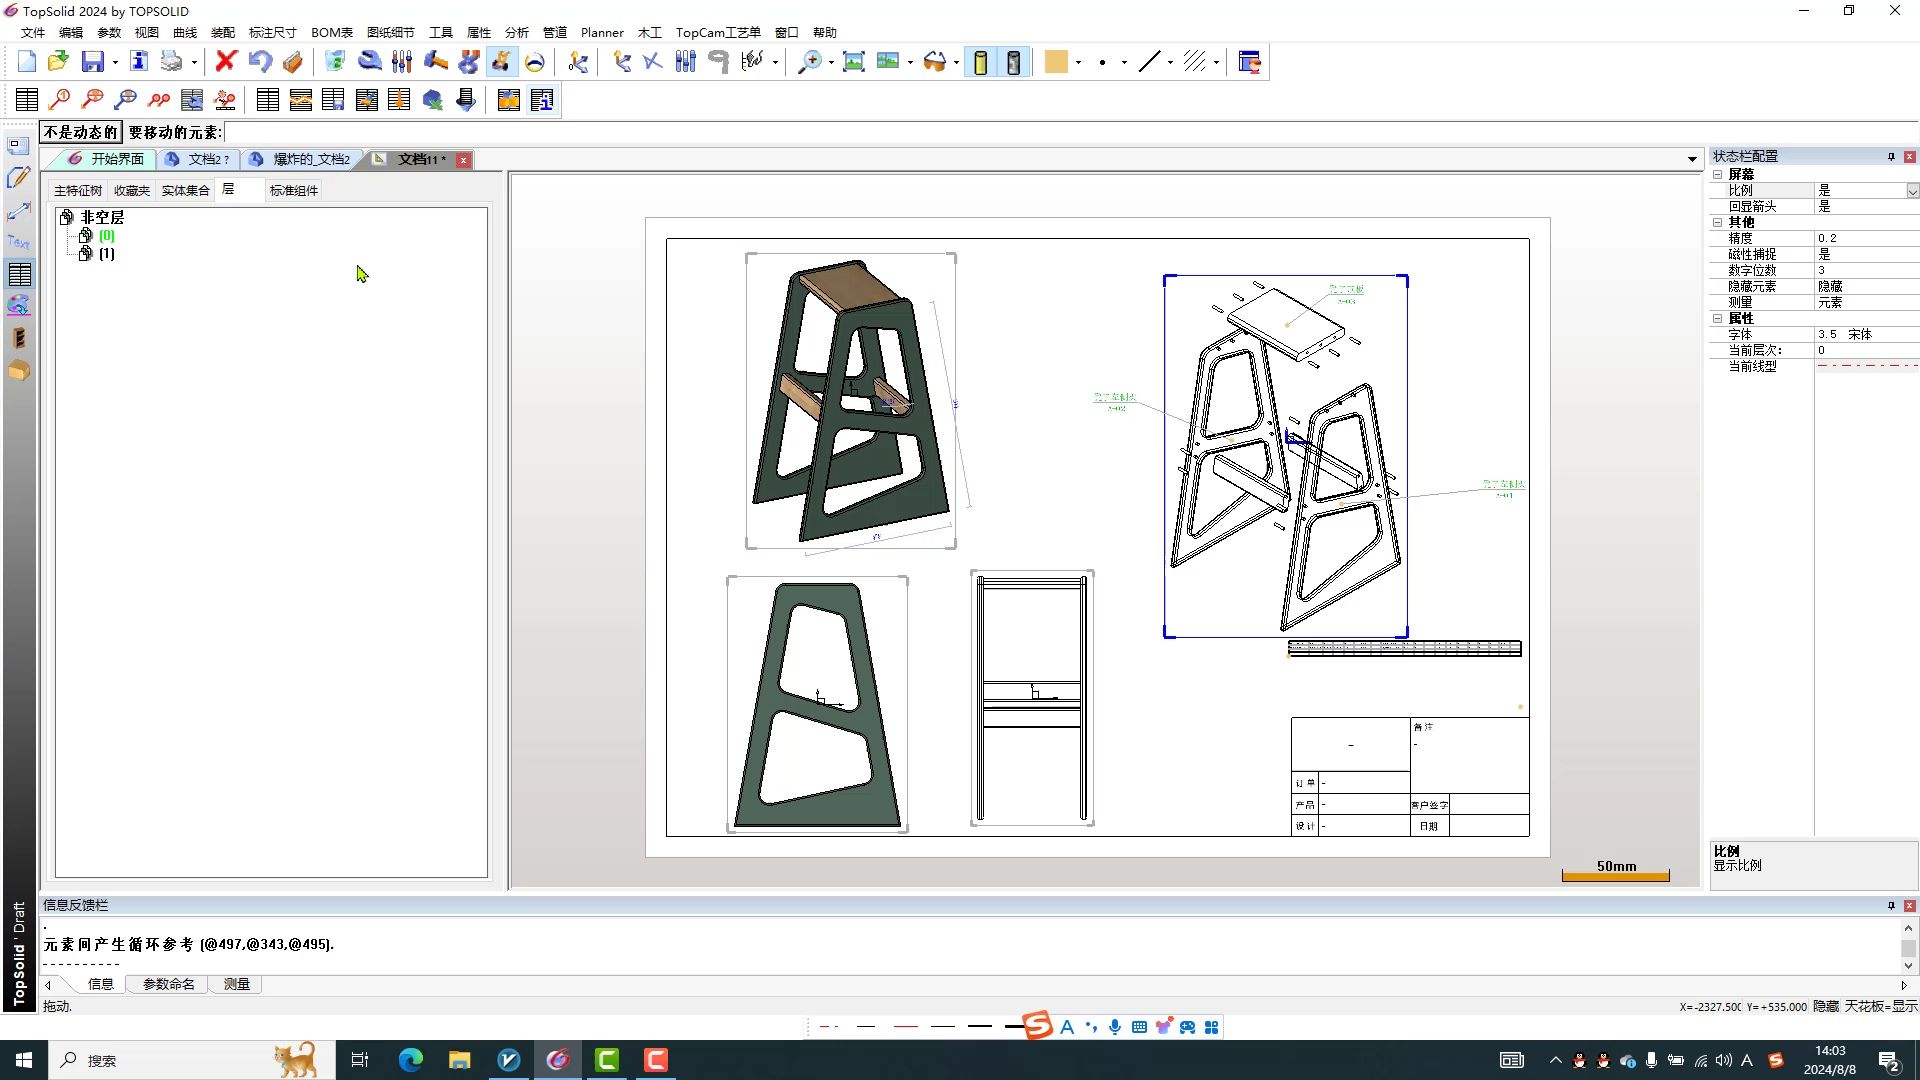
Task: Toggle the gray cylinder render mode button
Action: click(1014, 62)
